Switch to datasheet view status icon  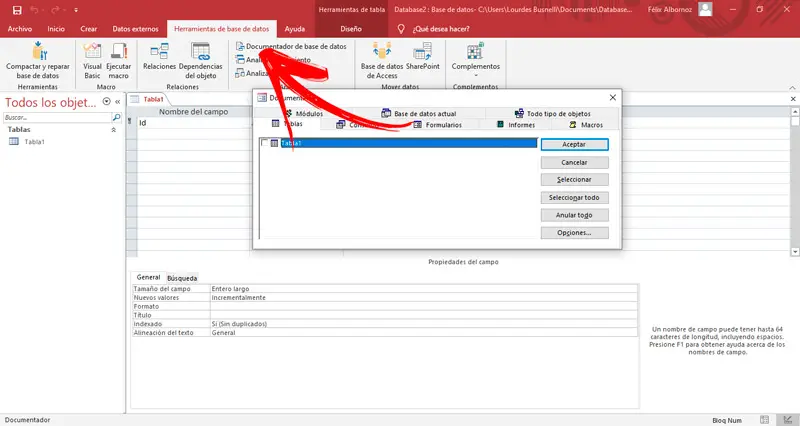(x=764, y=420)
